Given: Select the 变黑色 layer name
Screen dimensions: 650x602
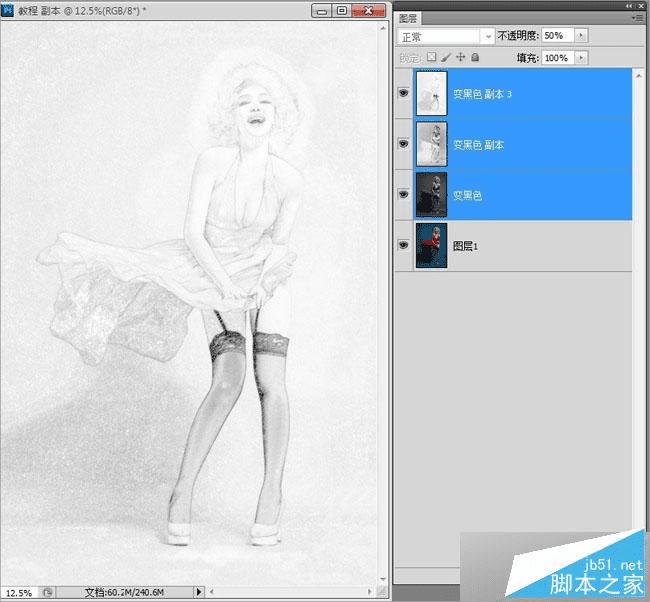Looking at the screenshot, I should tap(467, 195).
